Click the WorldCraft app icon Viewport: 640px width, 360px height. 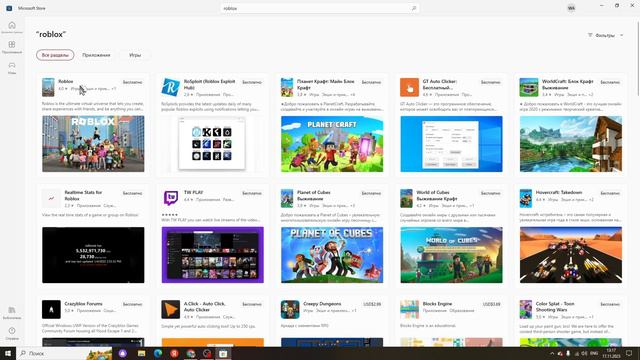coord(529,87)
